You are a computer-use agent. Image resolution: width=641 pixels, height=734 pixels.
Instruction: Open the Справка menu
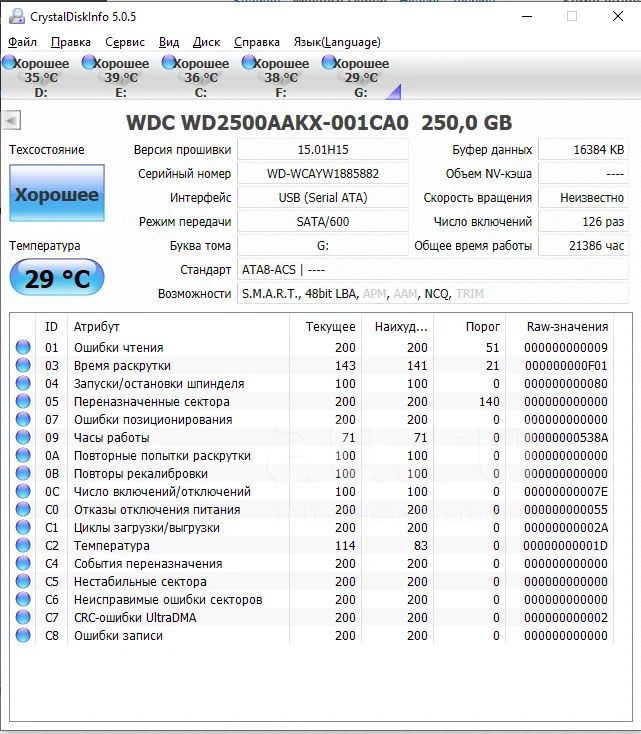[x=257, y=42]
